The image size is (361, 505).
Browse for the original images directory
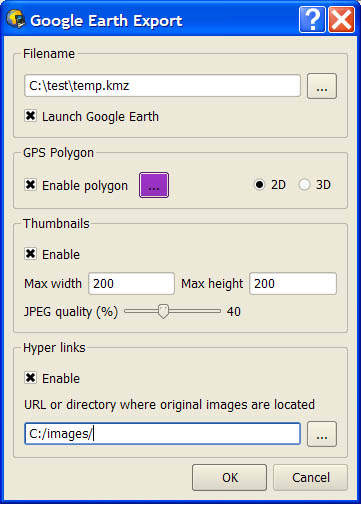322,434
